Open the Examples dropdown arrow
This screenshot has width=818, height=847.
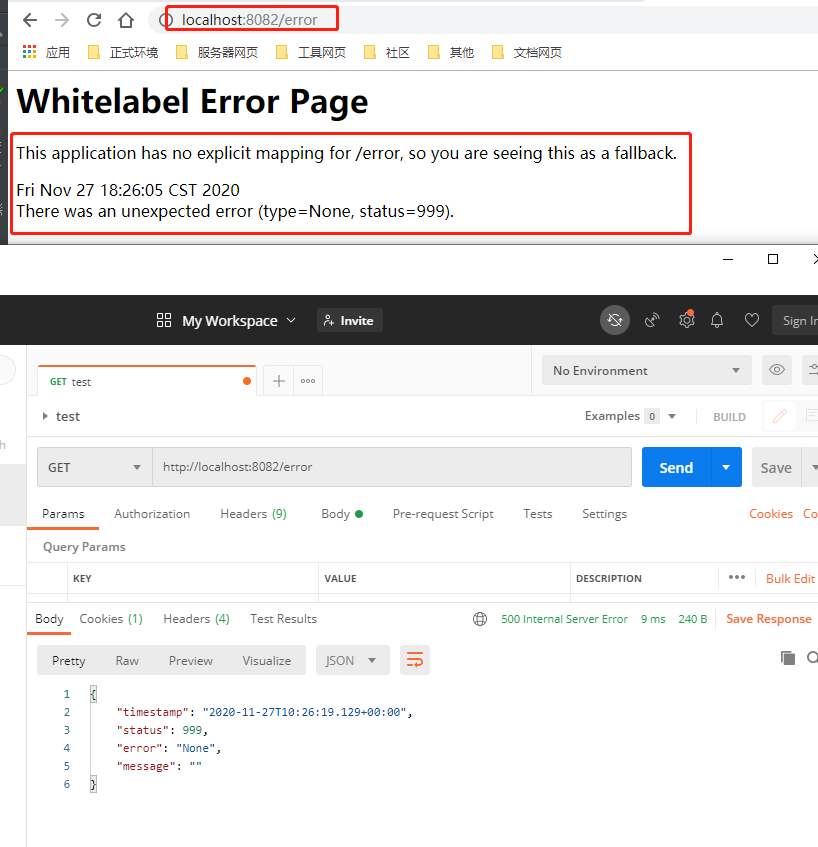pos(672,416)
